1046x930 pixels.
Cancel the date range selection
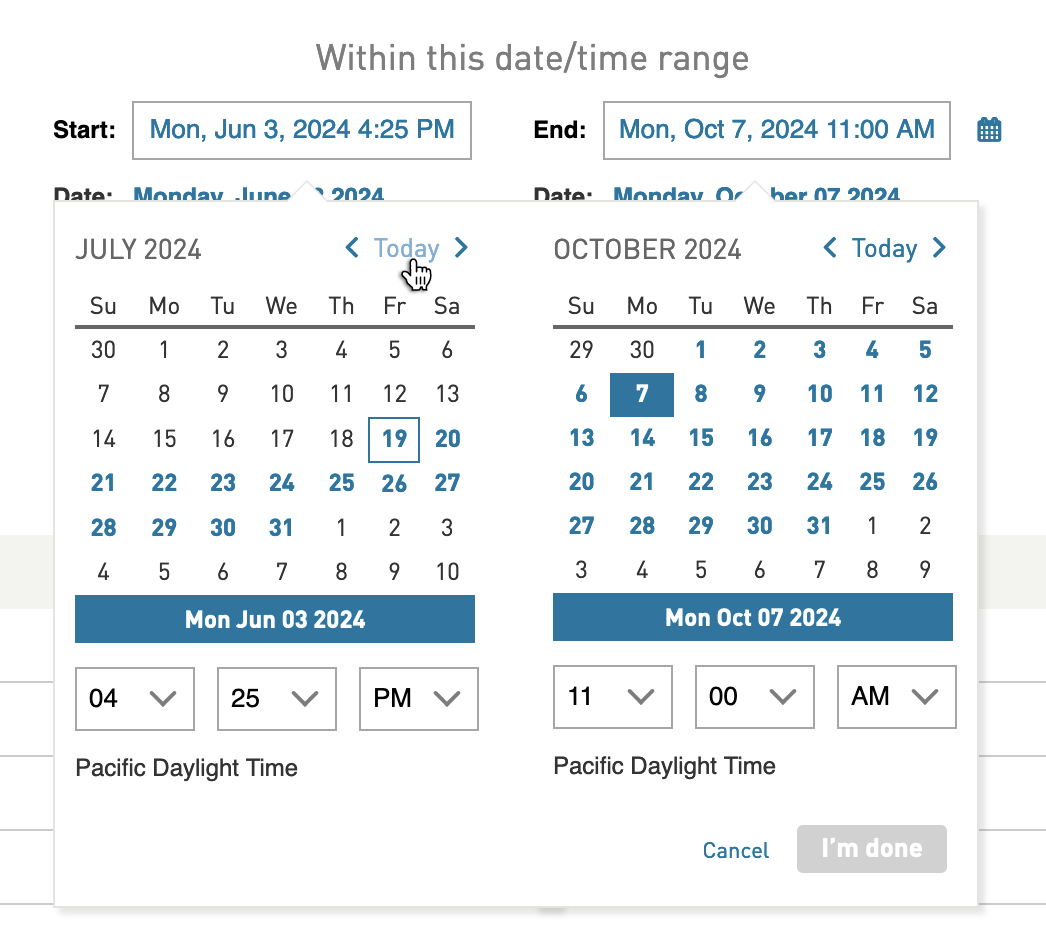736,850
